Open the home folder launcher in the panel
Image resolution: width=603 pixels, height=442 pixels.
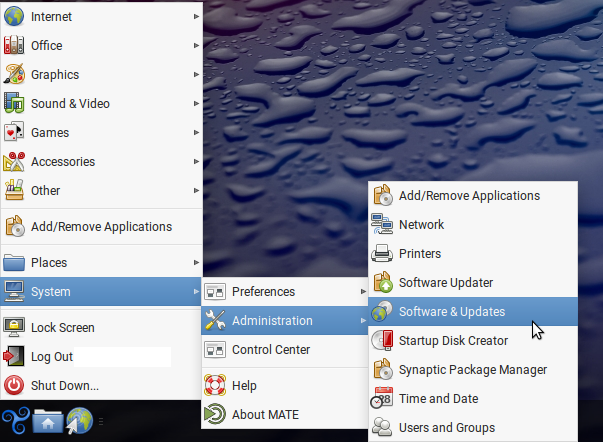pyautogui.click(x=47, y=422)
